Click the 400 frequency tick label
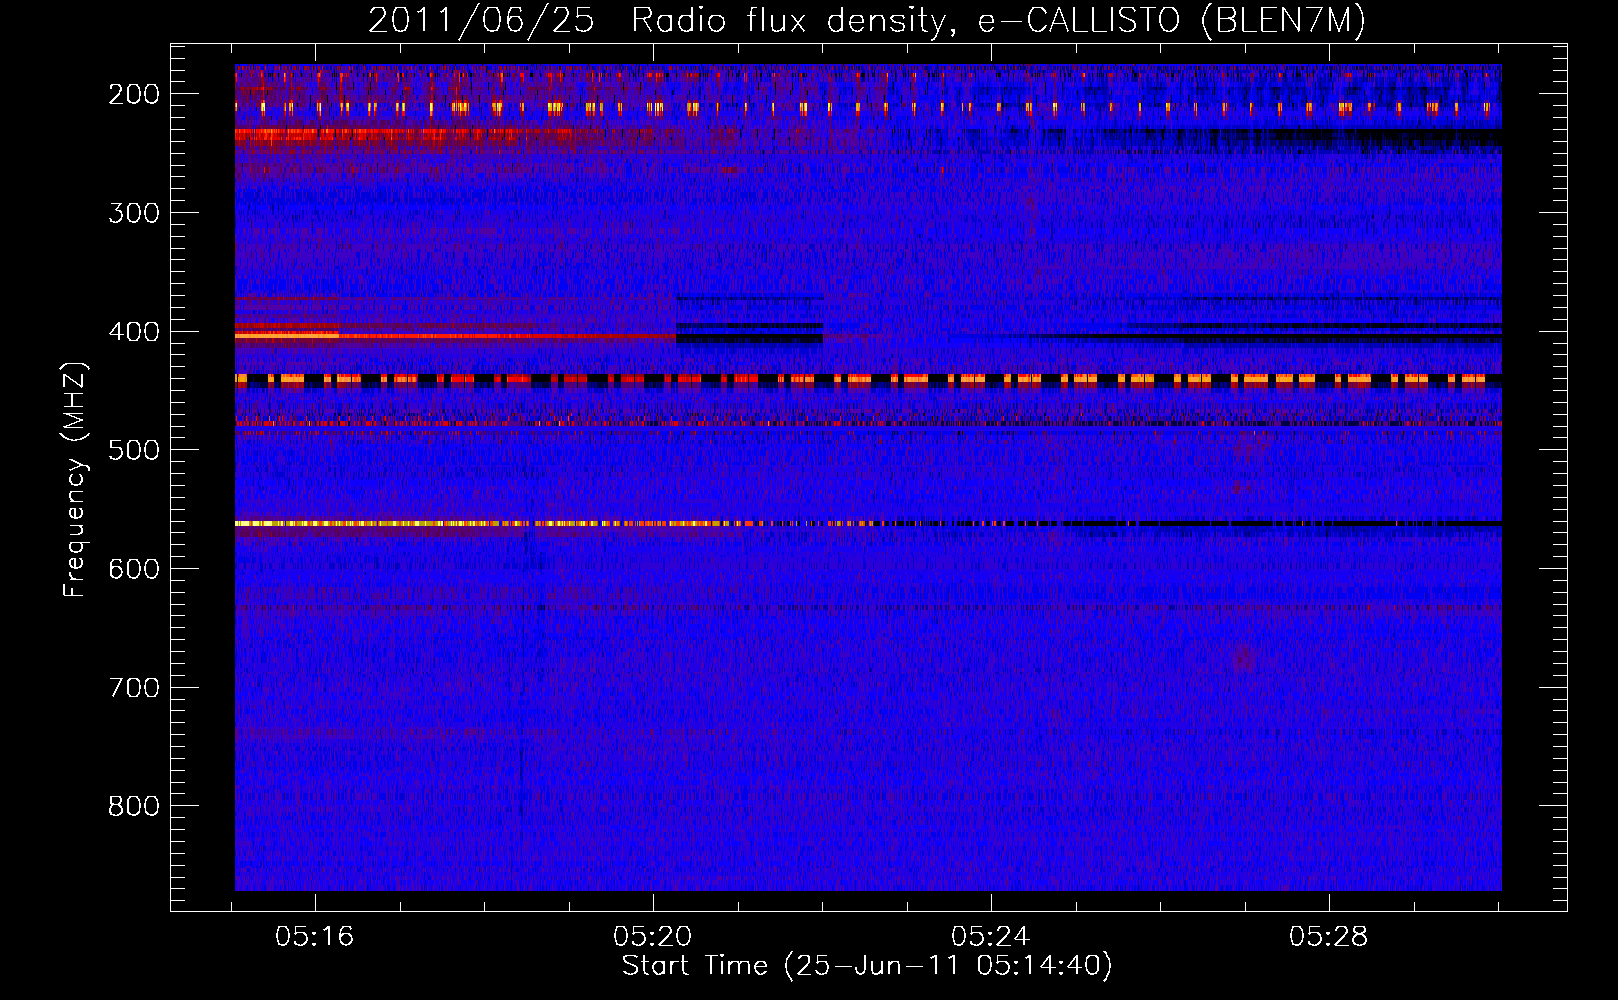Screen dimensions: 1618x1000 [133, 332]
